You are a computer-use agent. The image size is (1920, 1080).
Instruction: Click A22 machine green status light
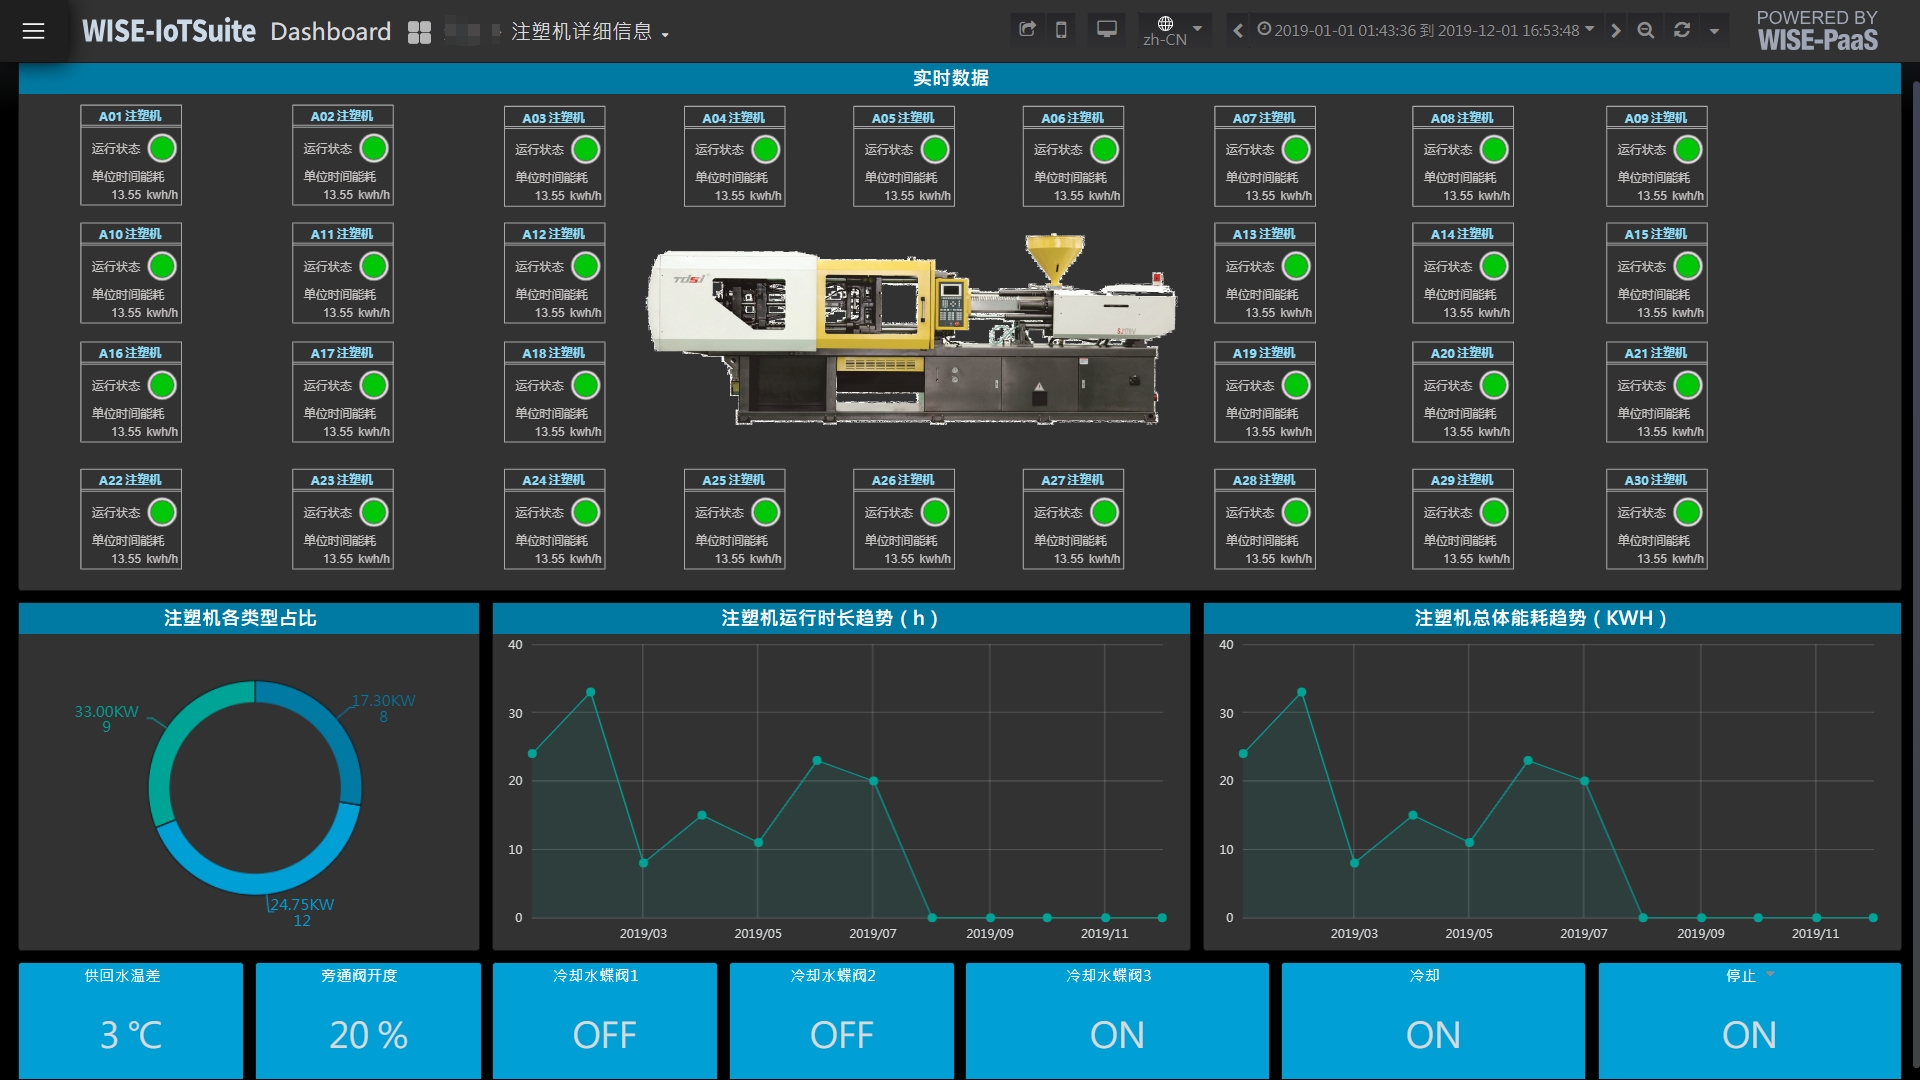(x=162, y=512)
